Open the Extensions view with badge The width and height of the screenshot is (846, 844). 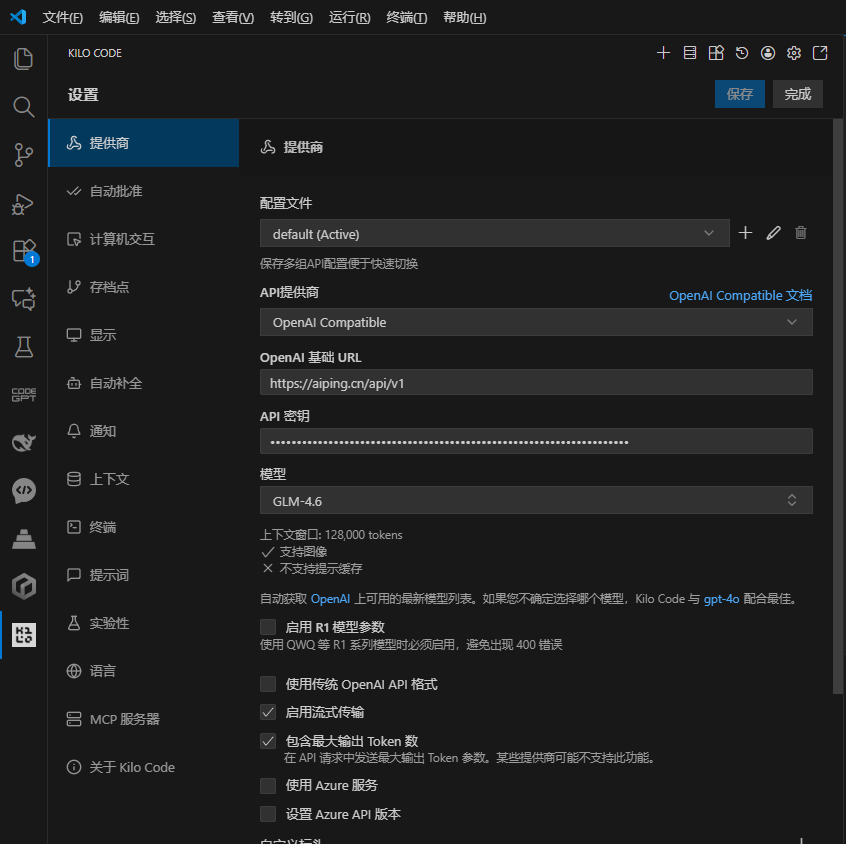point(24,252)
